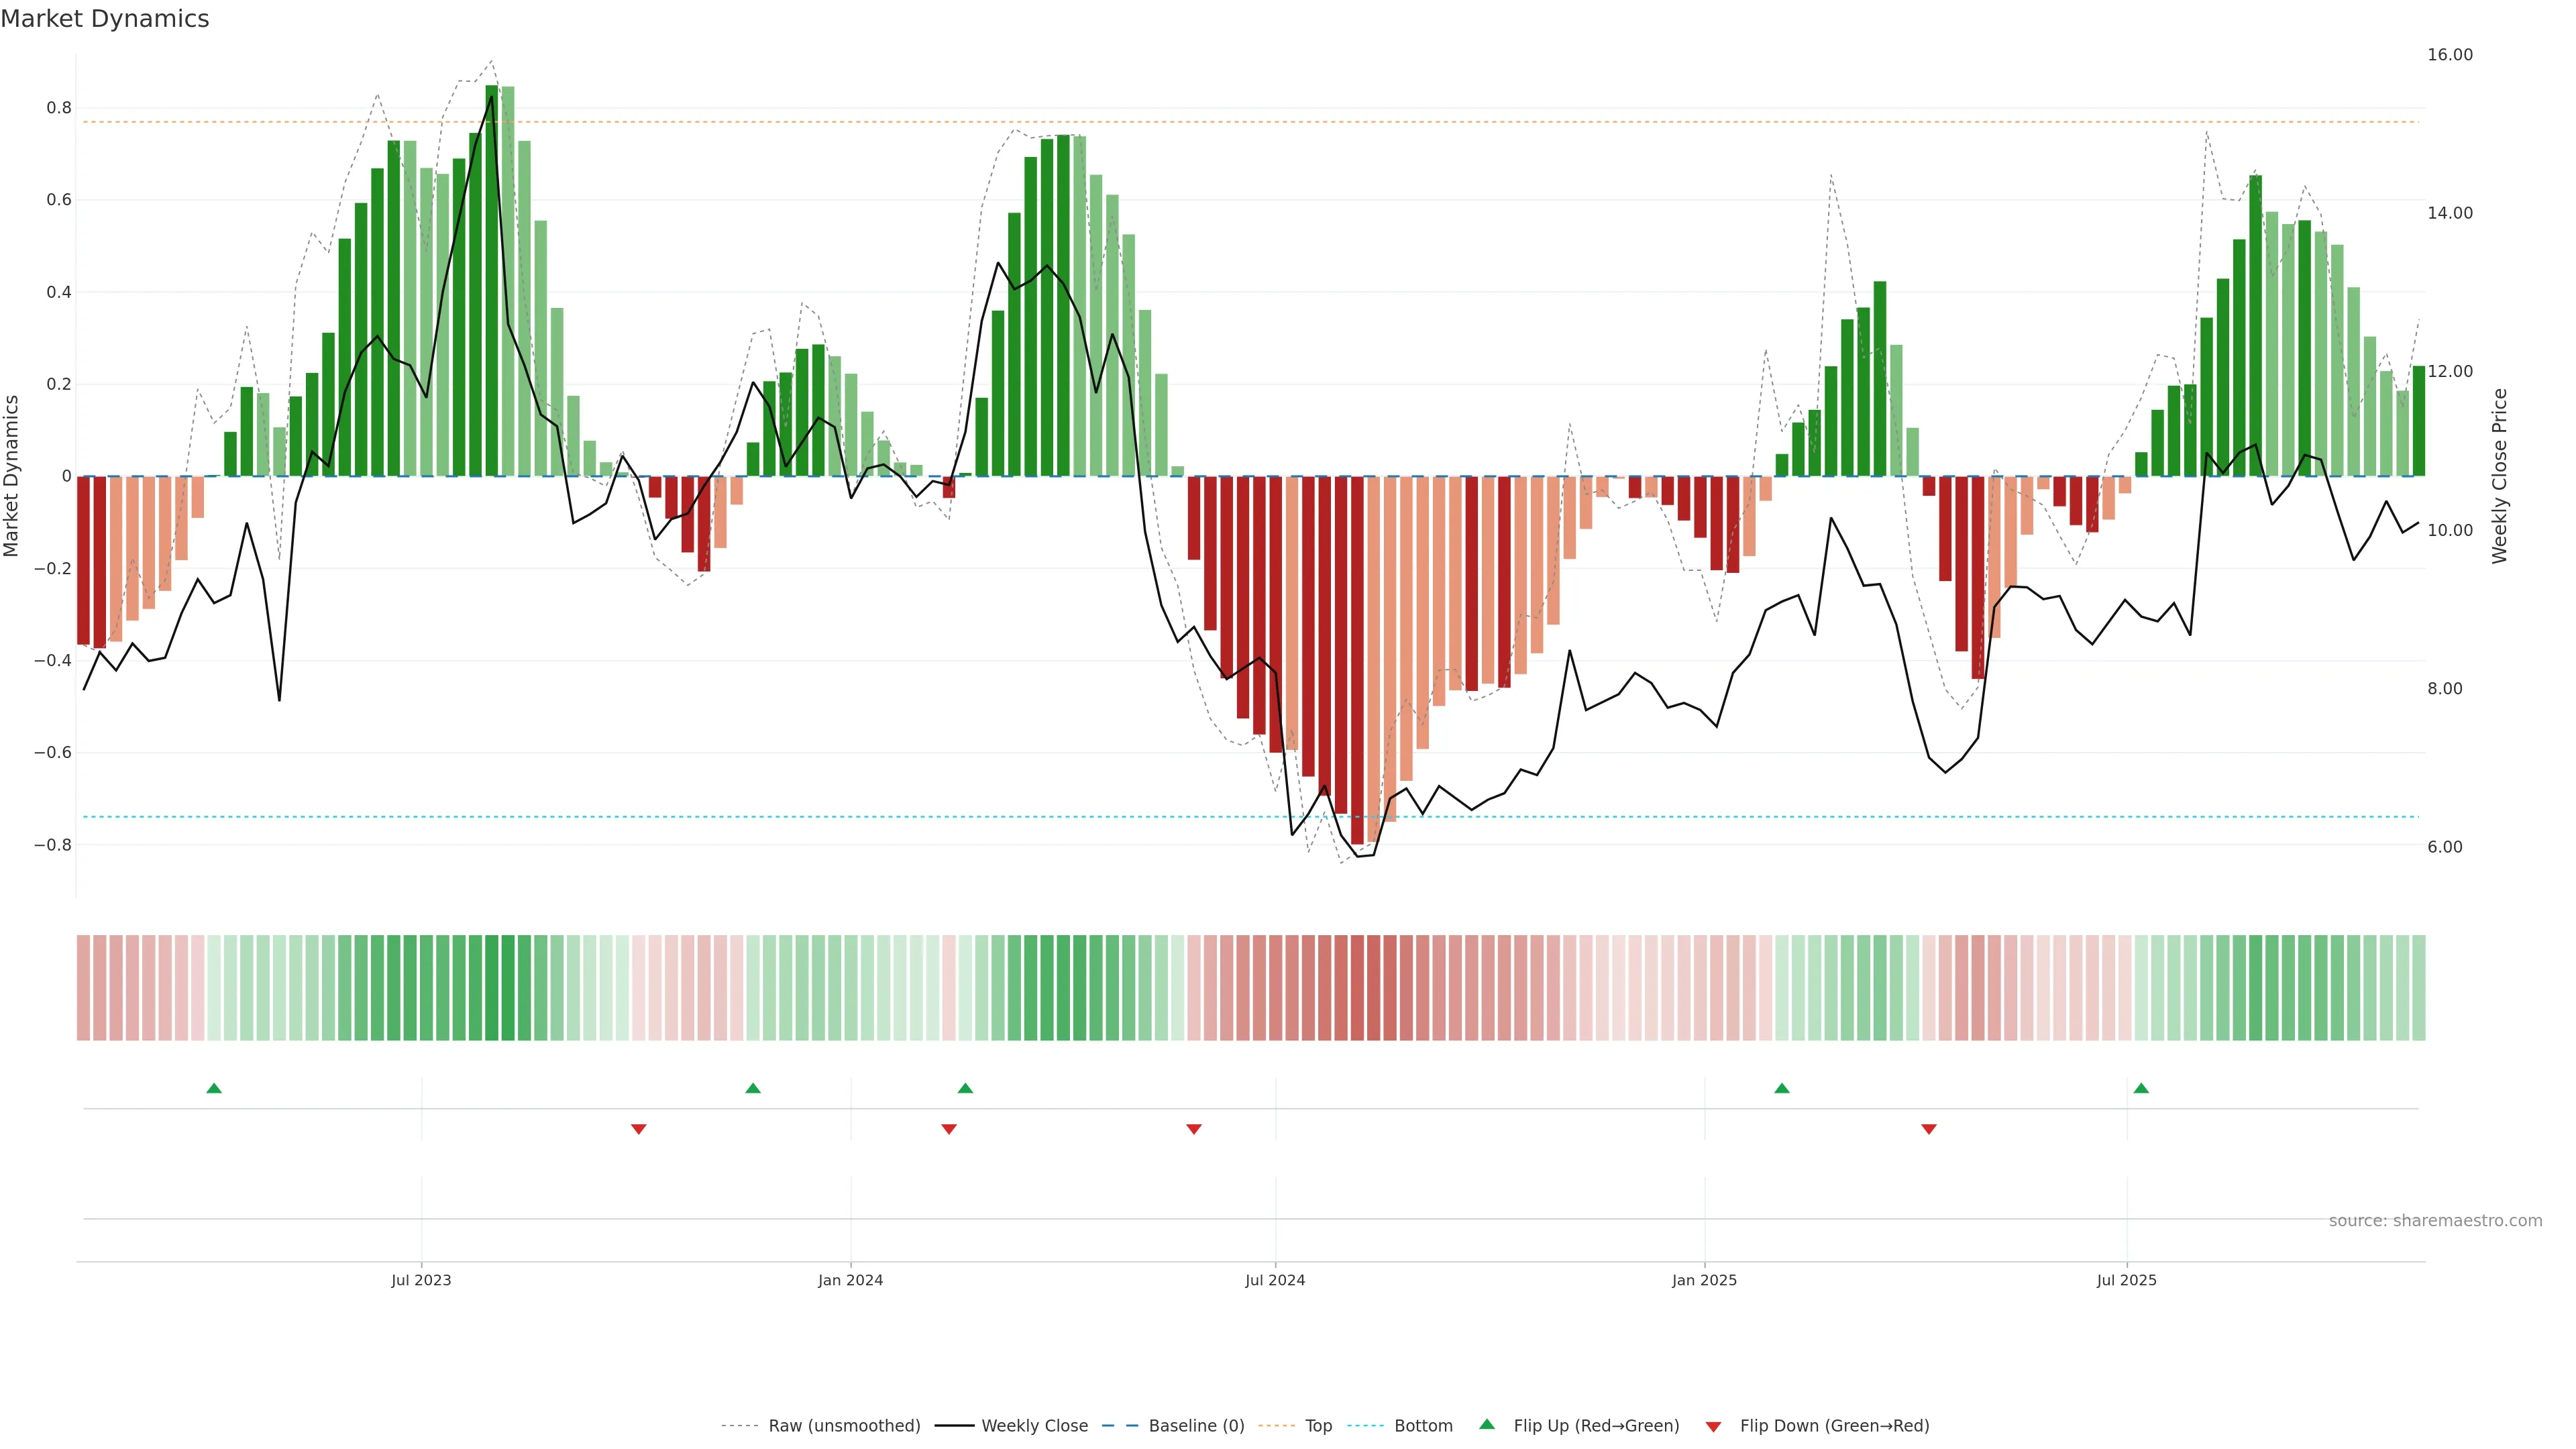This screenshot has height=1449, width=2576.
Task: Click the flip-up triangle before Jan 2024
Action: click(x=753, y=1088)
